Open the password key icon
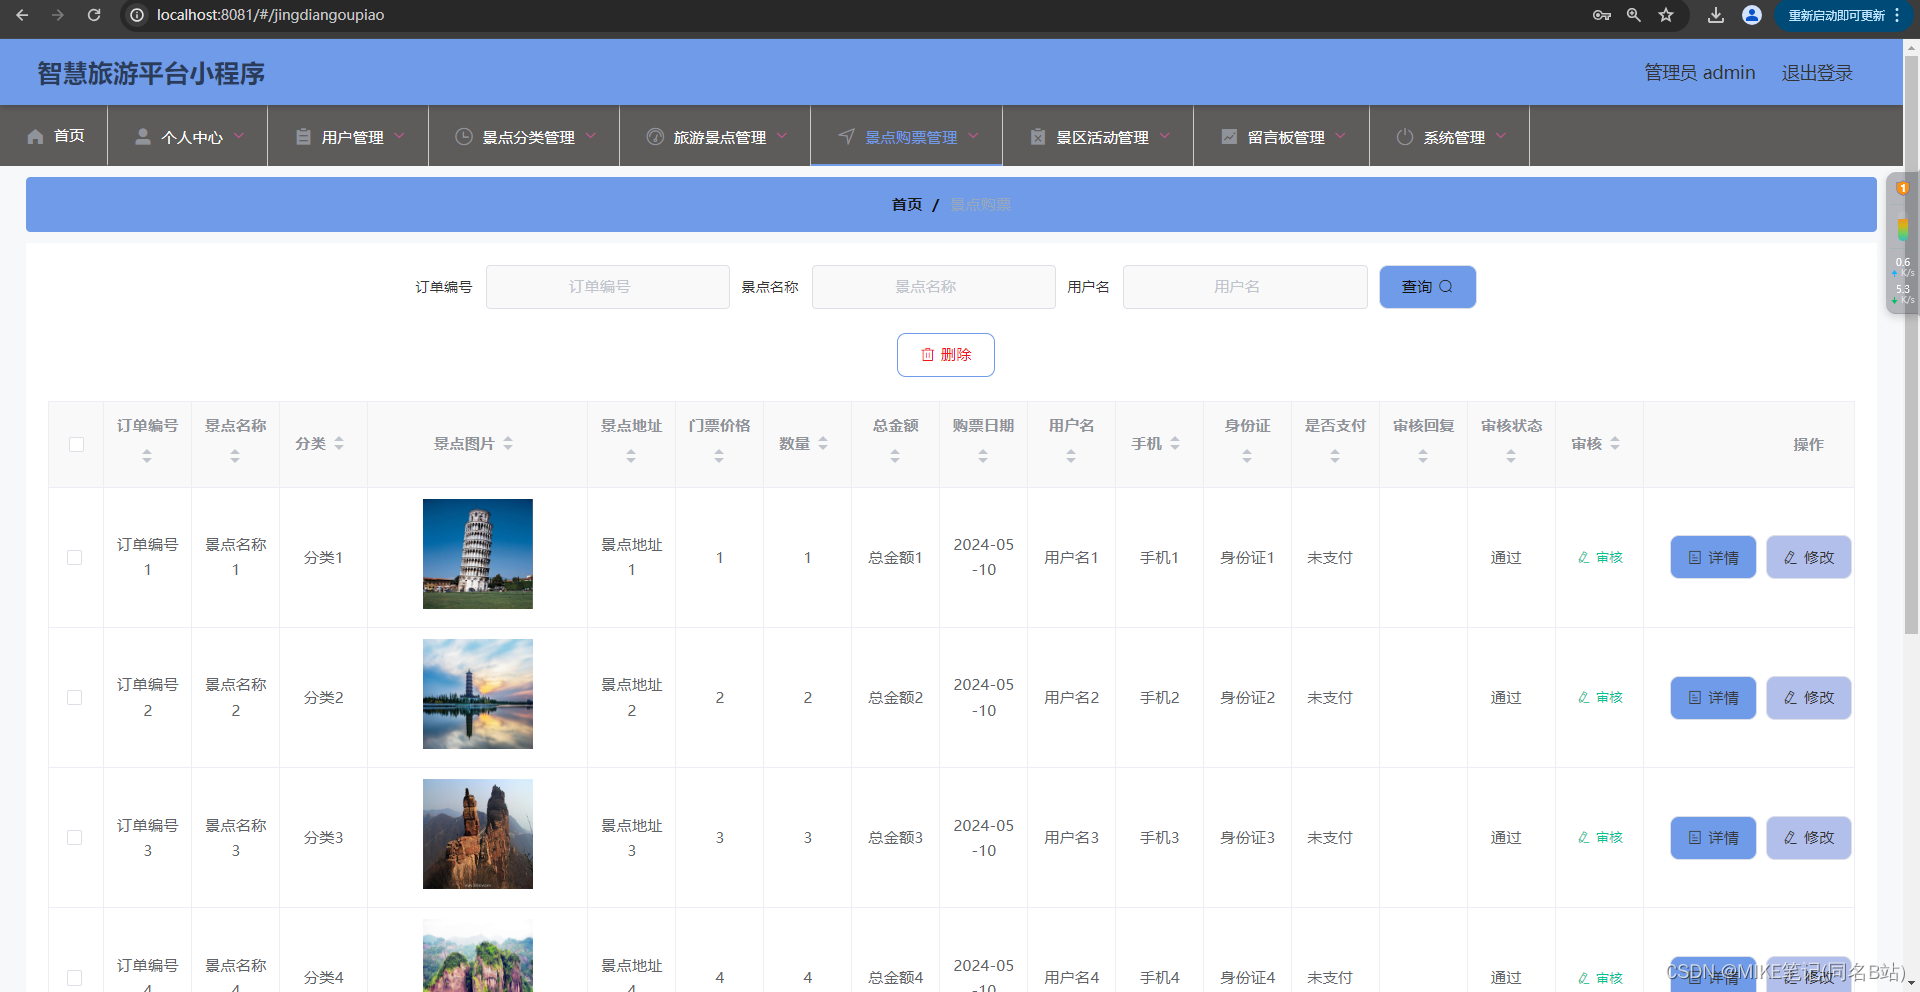The image size is (1920, 992). point(1602,15)
